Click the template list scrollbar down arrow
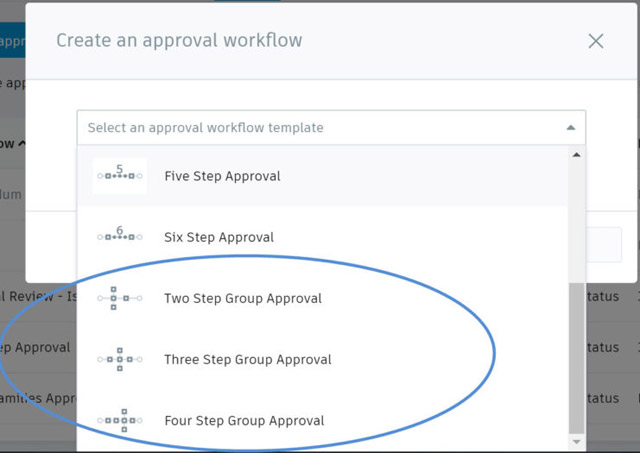 tap(576, 442)
